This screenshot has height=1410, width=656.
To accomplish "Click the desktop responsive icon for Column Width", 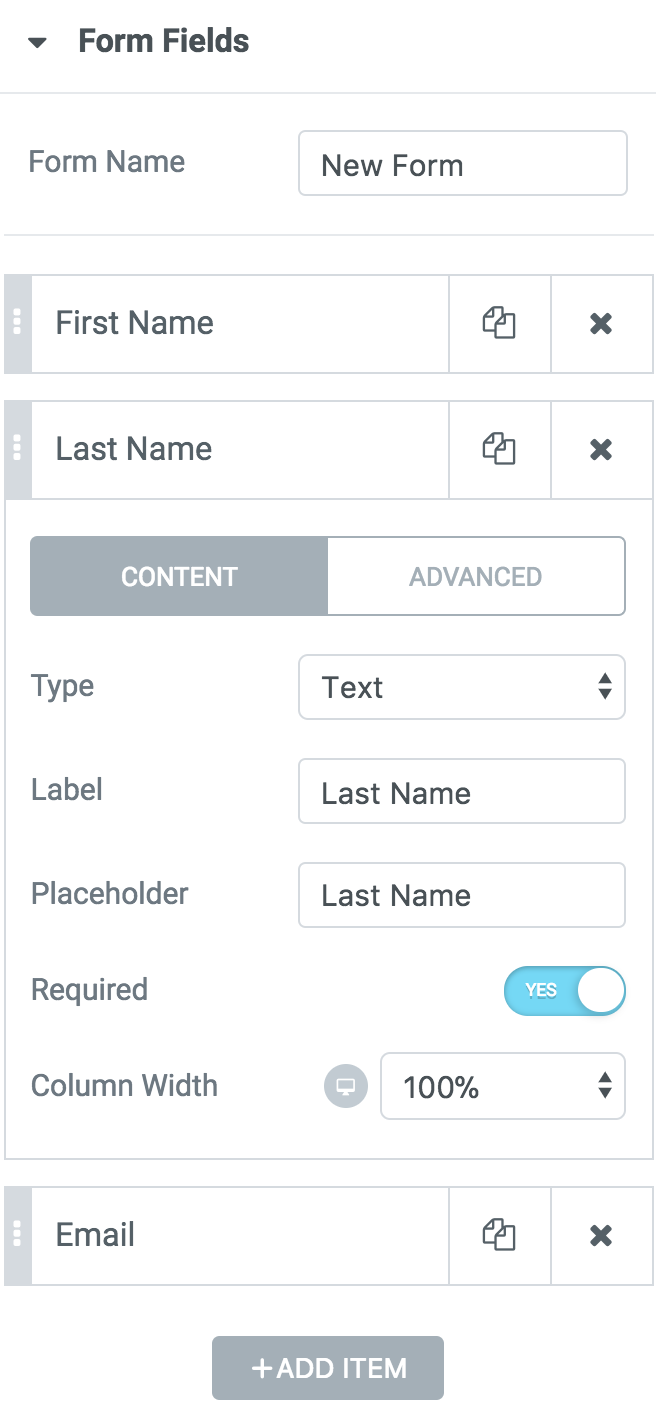I will click(346, 1087).
